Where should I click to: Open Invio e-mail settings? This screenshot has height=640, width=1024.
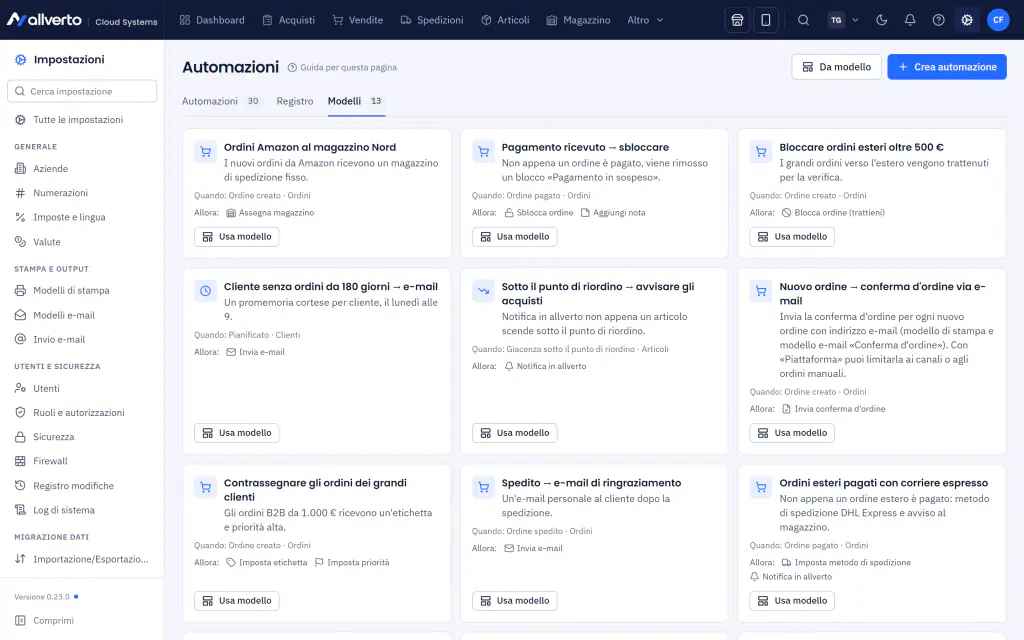tap(82, 339)
